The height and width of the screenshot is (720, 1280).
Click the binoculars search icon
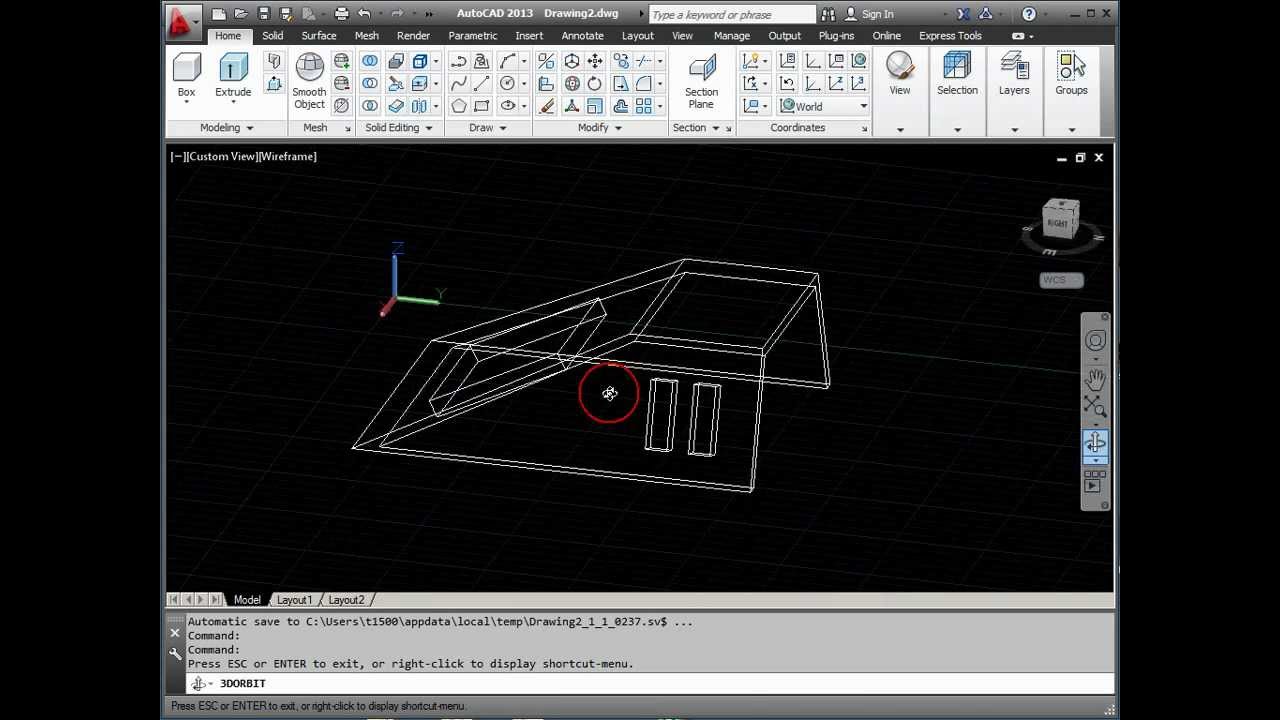pos(828,14)
